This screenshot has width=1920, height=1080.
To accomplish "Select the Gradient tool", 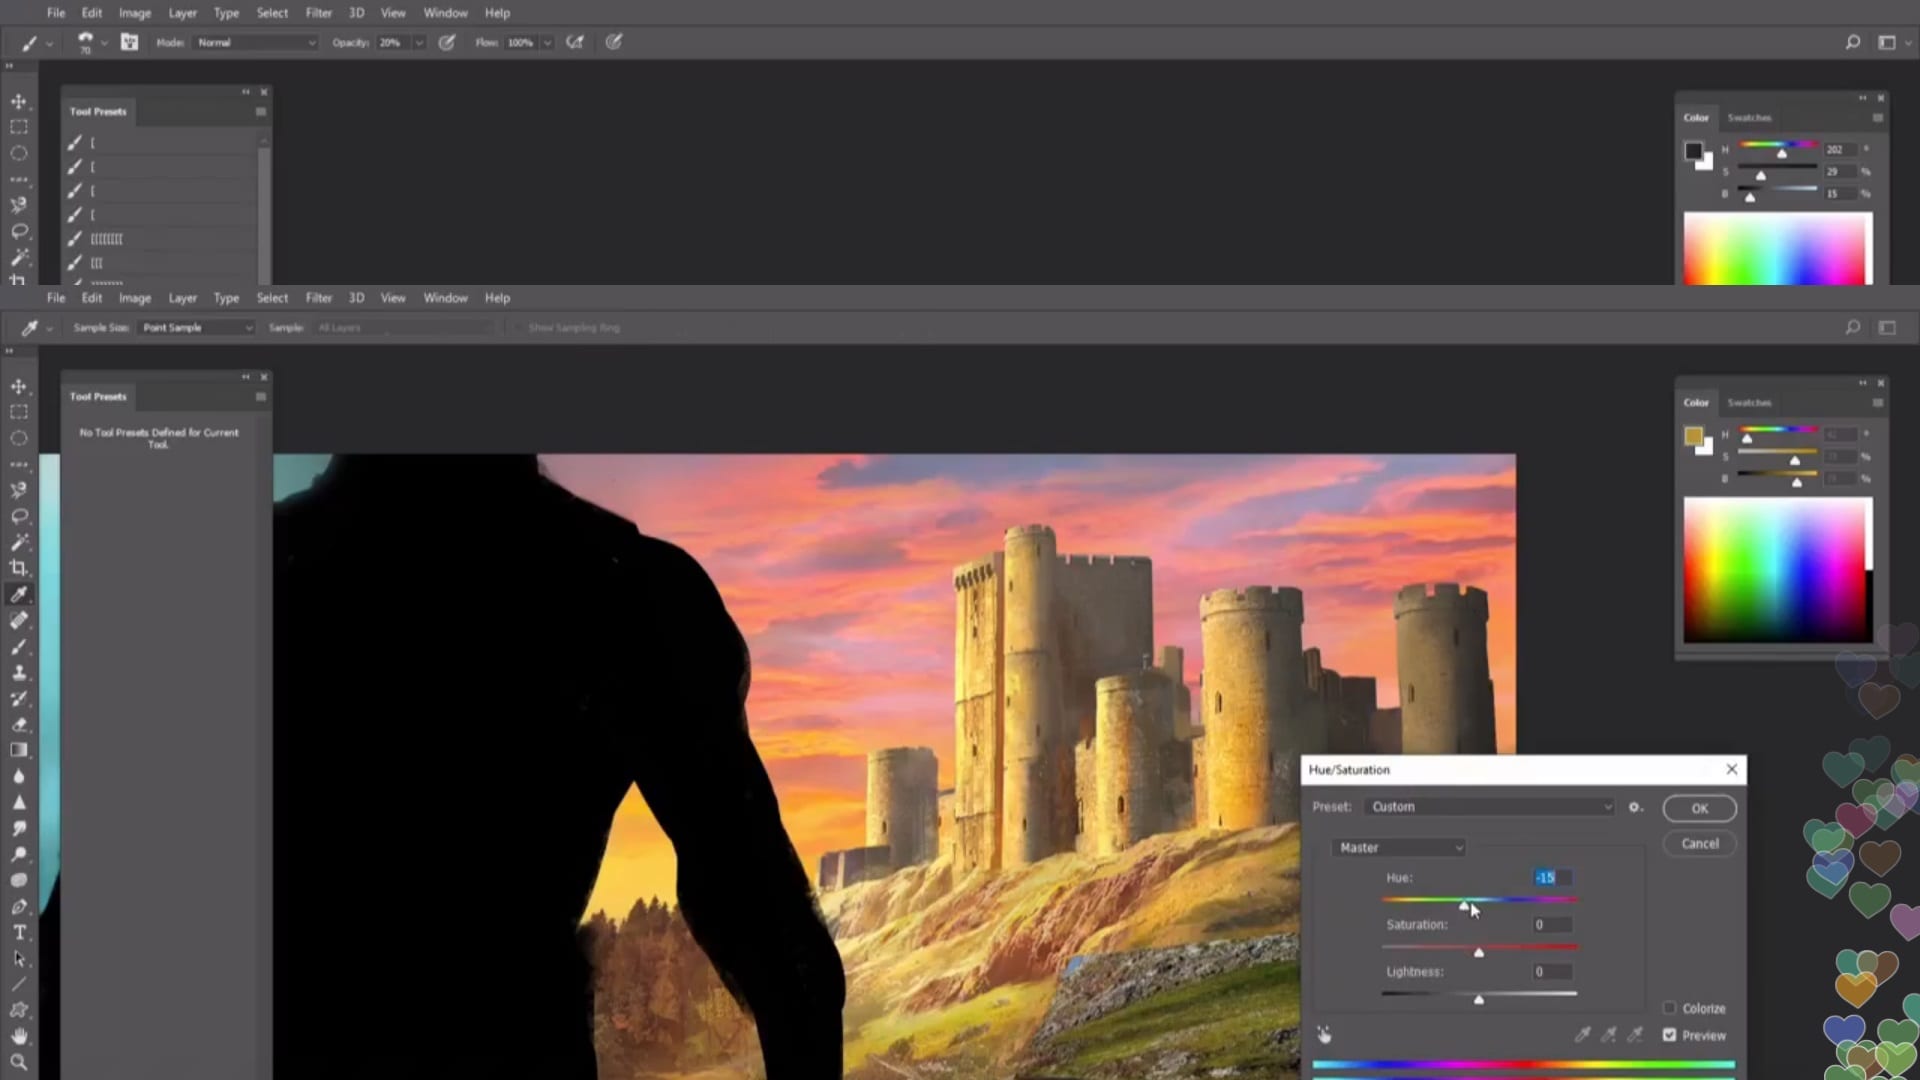I will (x=19, y=750).
